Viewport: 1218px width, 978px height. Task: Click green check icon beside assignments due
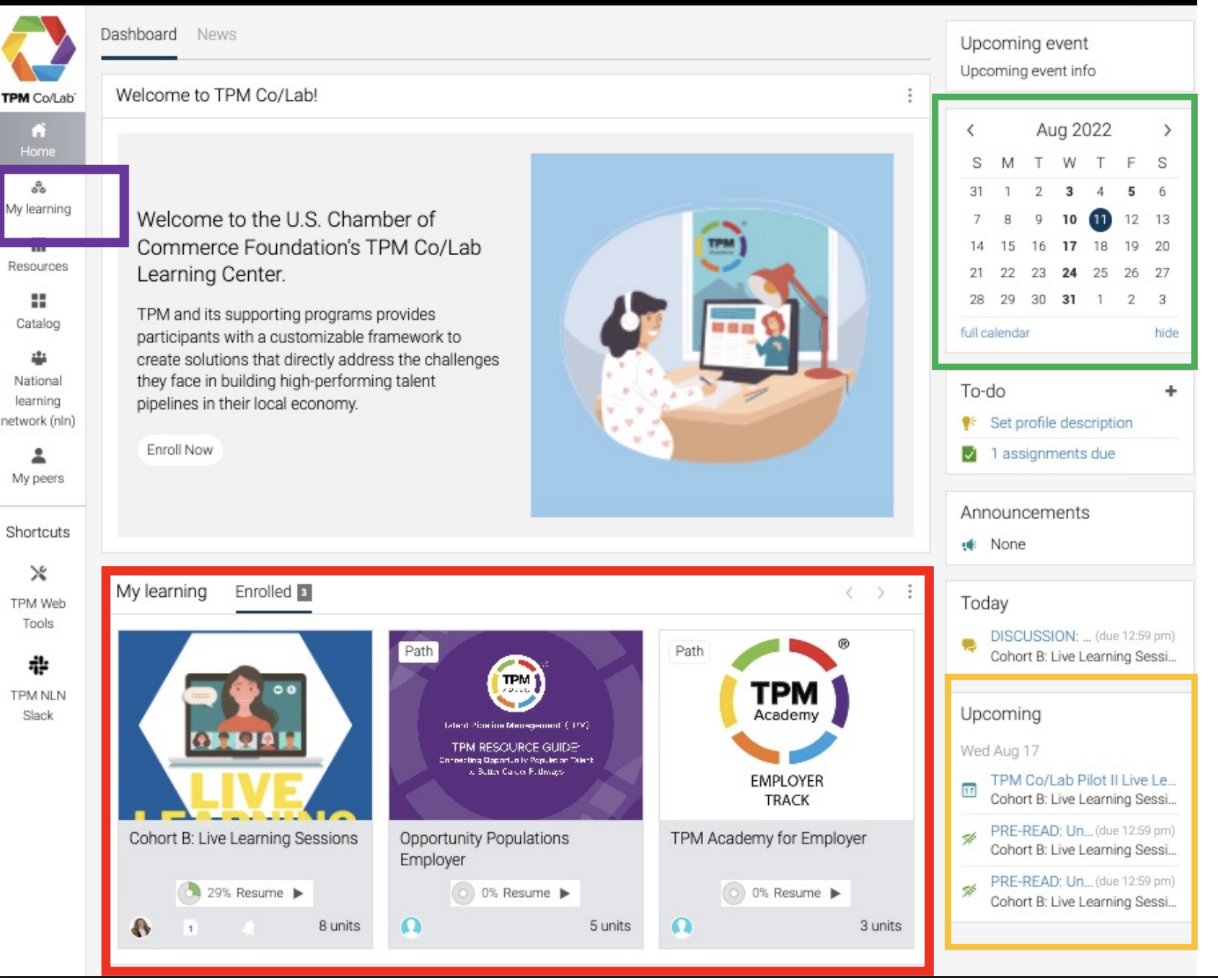(968, 454)
